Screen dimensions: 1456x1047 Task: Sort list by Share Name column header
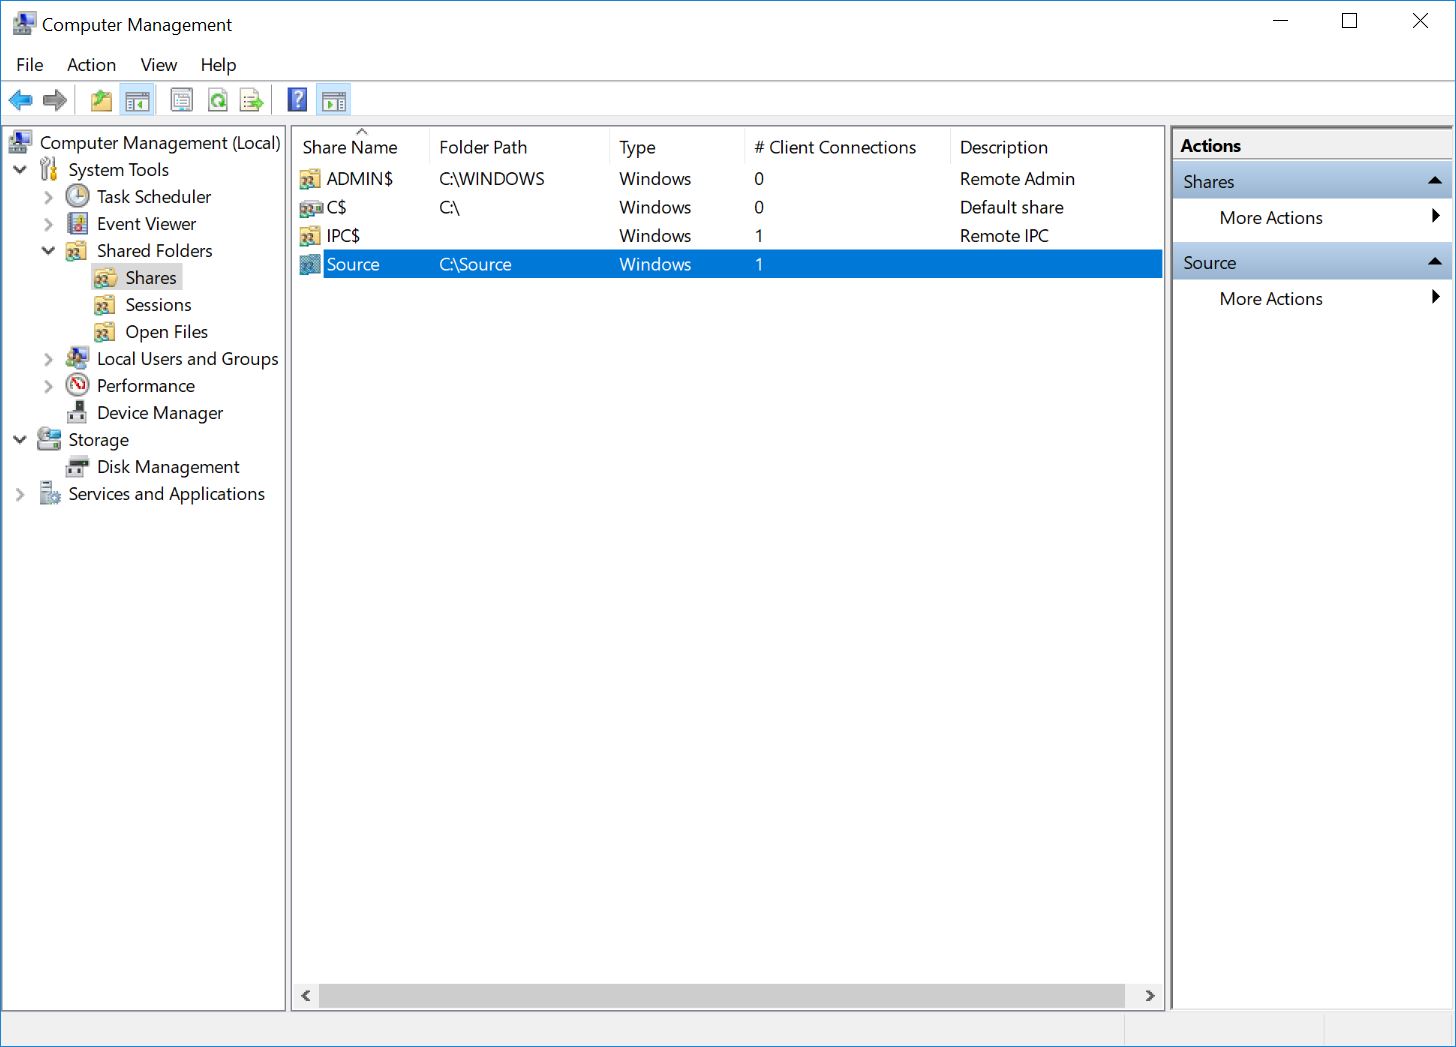click(350, 148)
